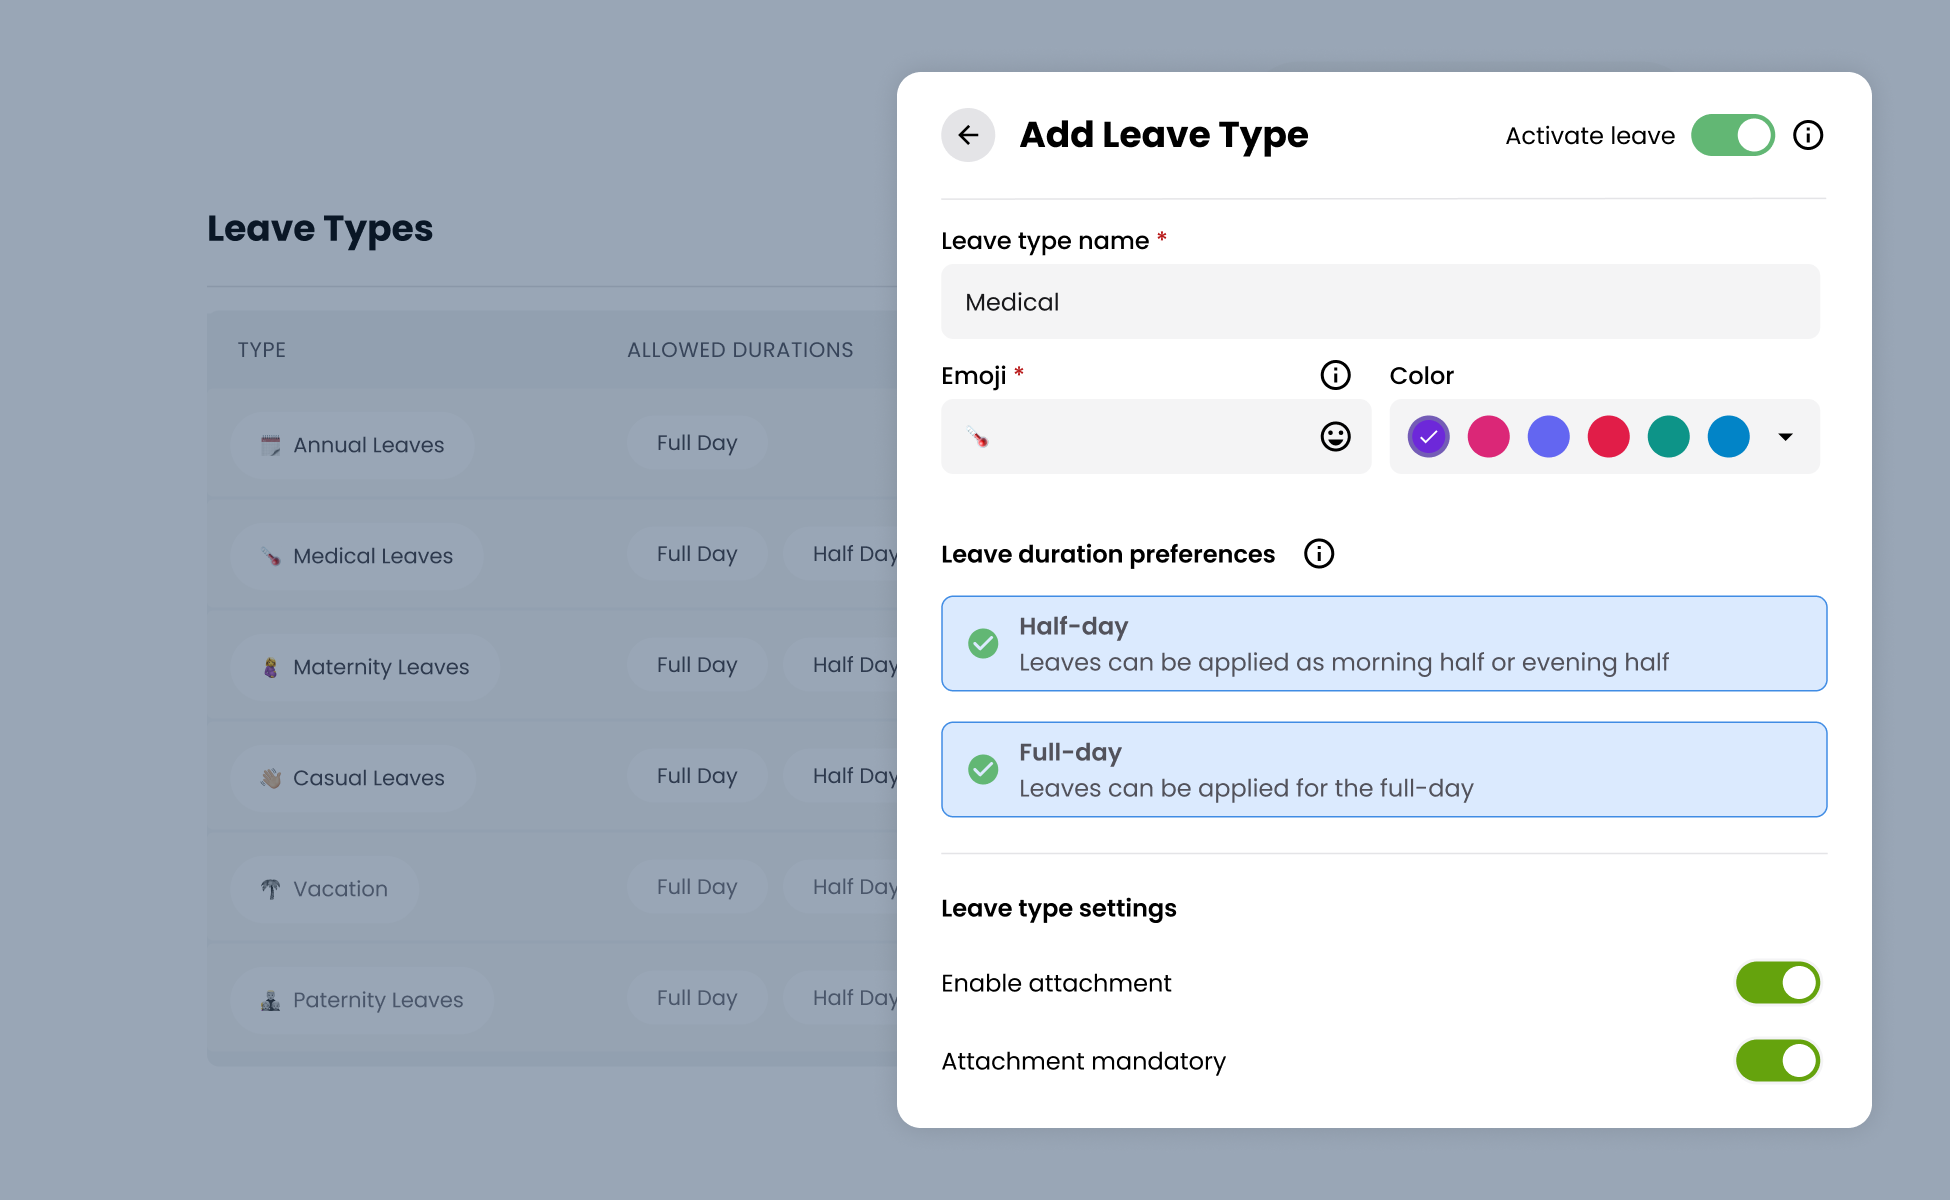
Task: Open the emoji picker smiley icon
Action: [1334, 436]
